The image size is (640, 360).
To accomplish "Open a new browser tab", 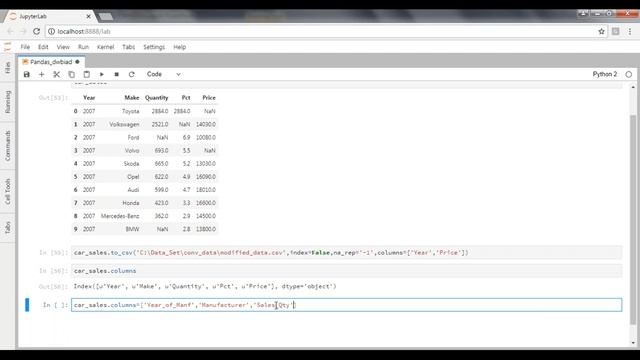I will pyautogui.click(x=106, y=16).
